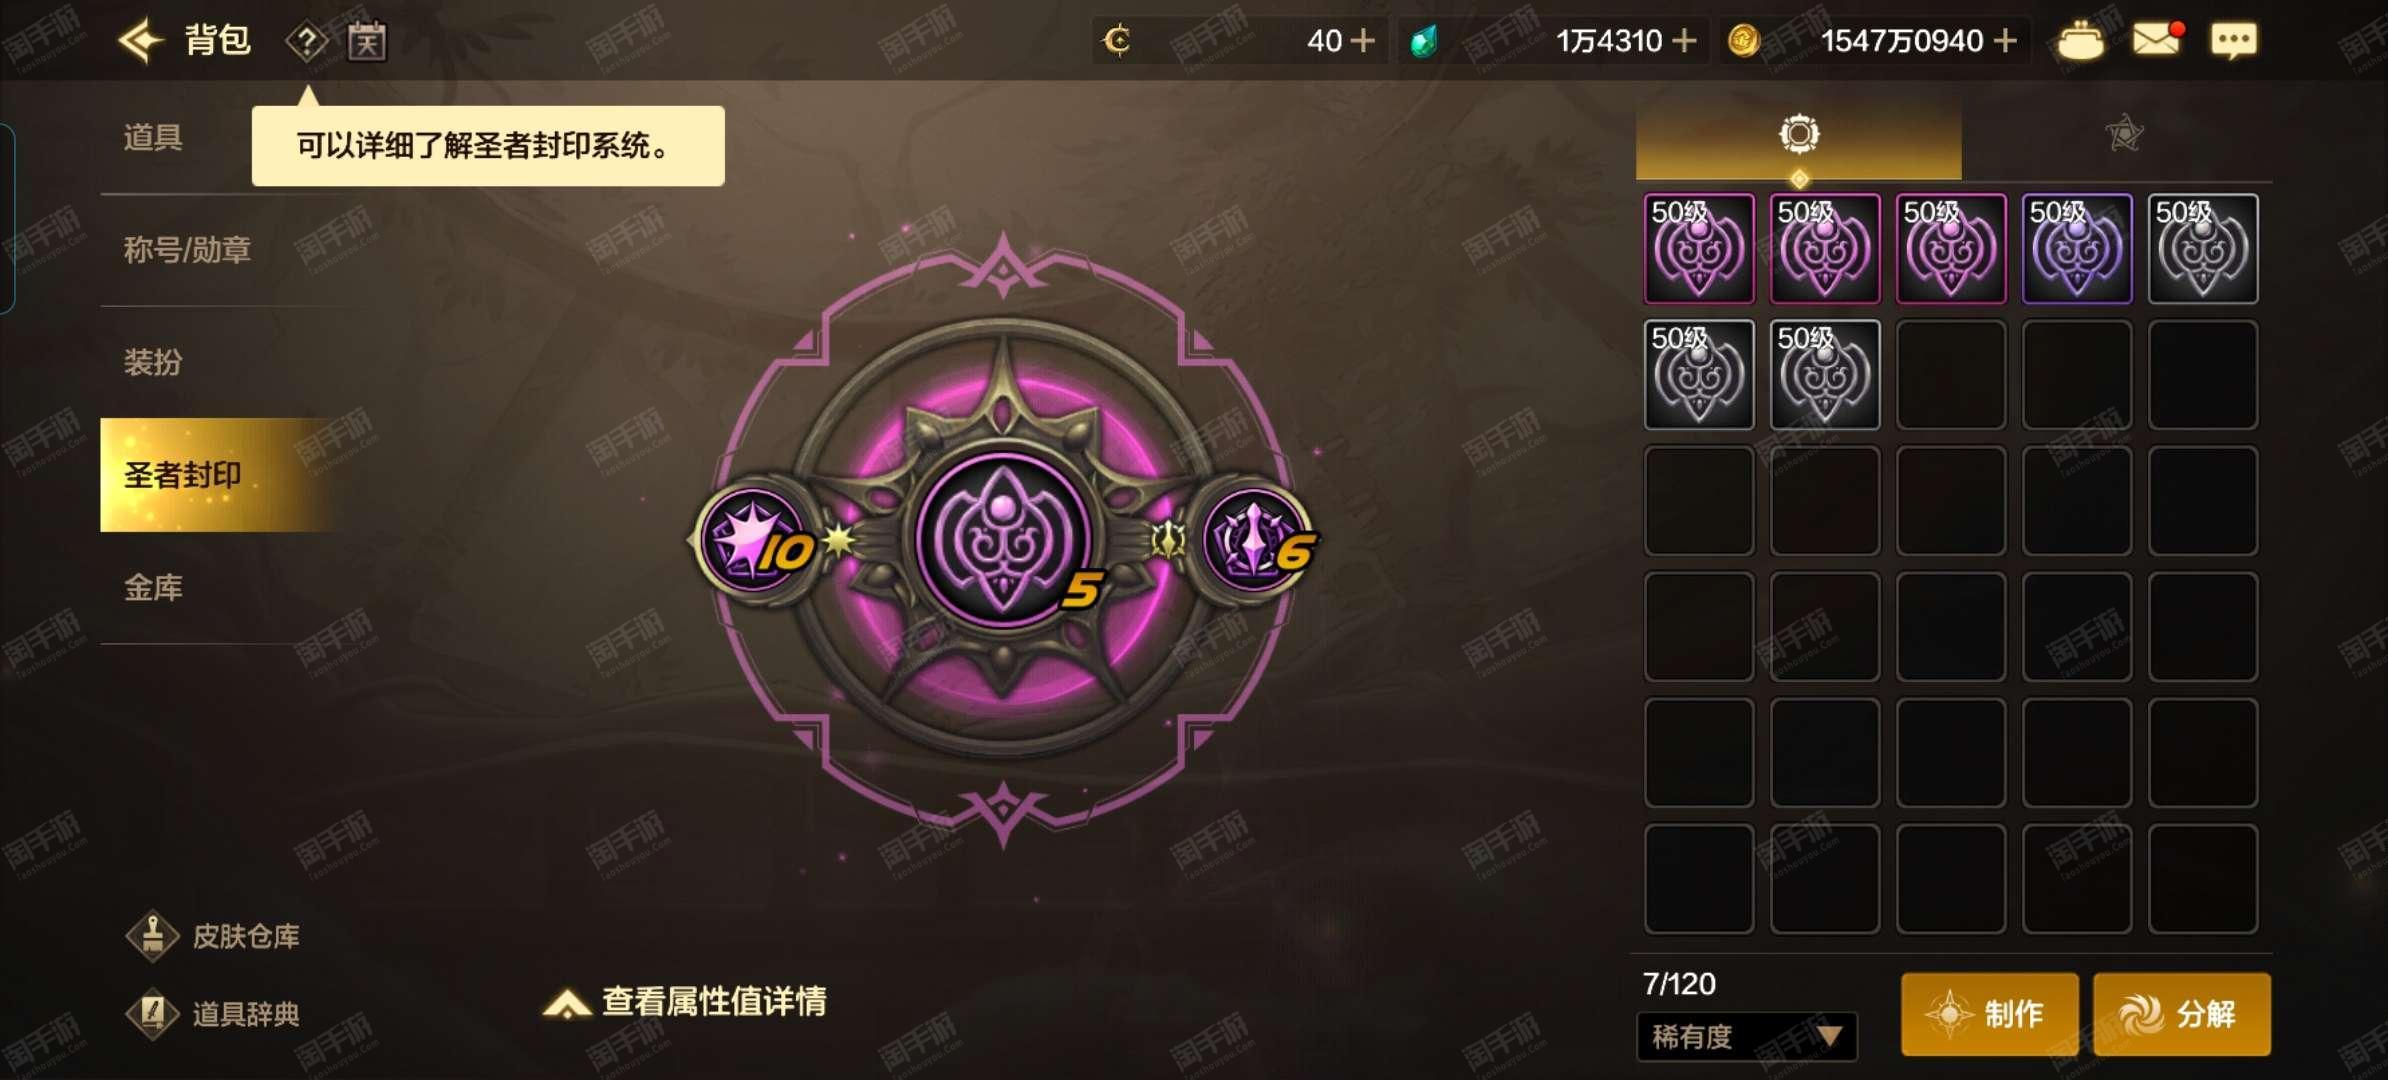Viewport: 2388px width, 1080px height.
Task: Open the 装扮 menu section
Action: tap(153, 362)
